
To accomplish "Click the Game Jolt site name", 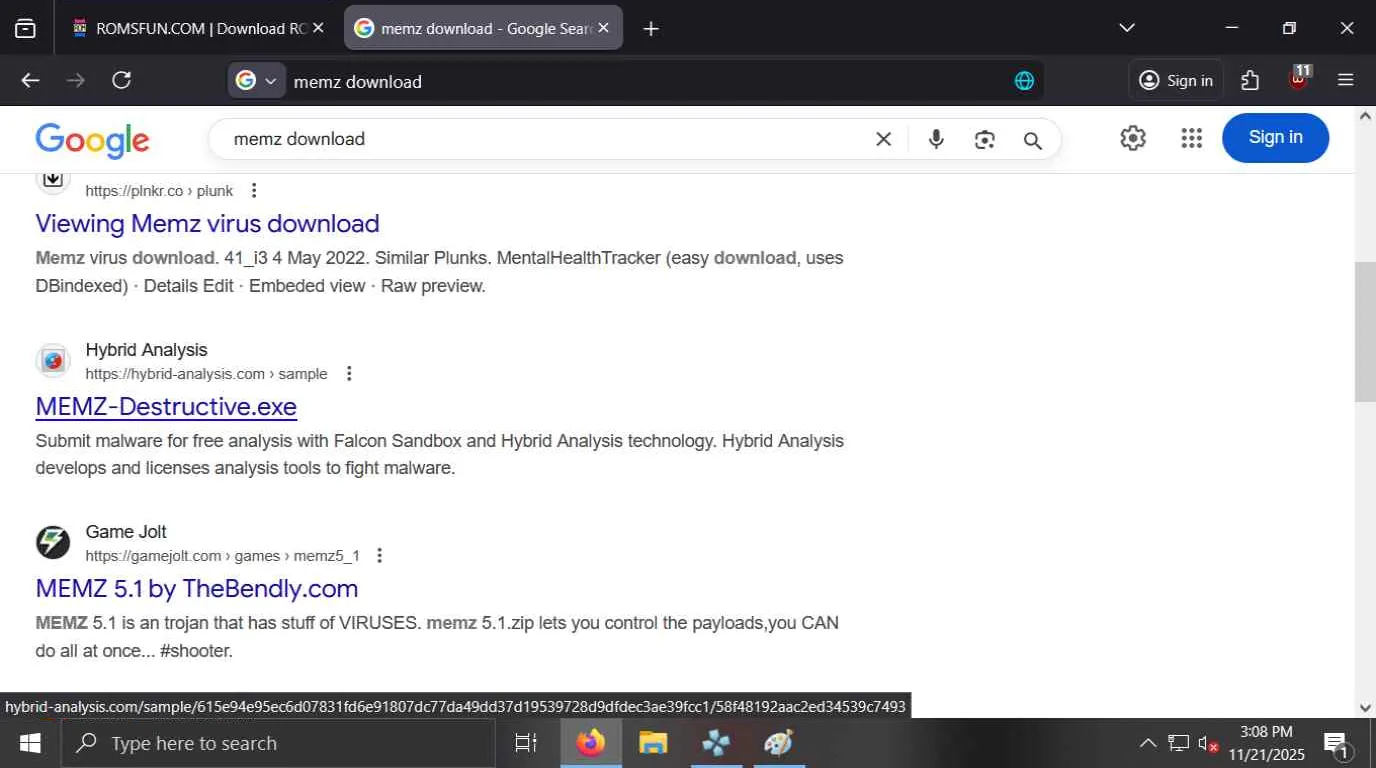I will [x=126, y=532].
